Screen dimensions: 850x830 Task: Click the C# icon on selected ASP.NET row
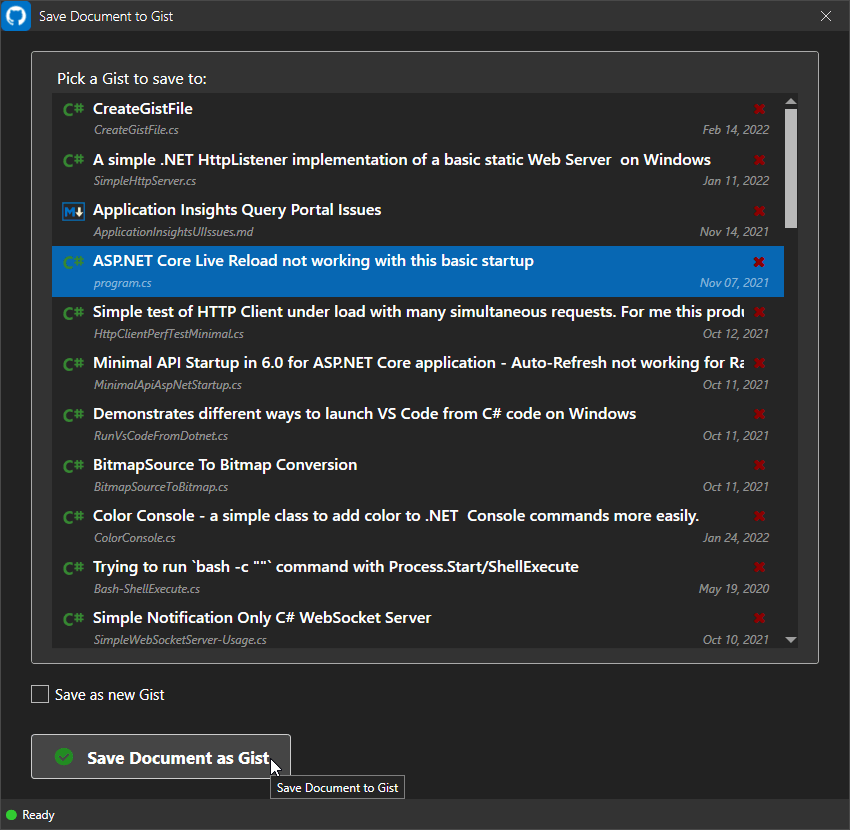tap(73, 262)
